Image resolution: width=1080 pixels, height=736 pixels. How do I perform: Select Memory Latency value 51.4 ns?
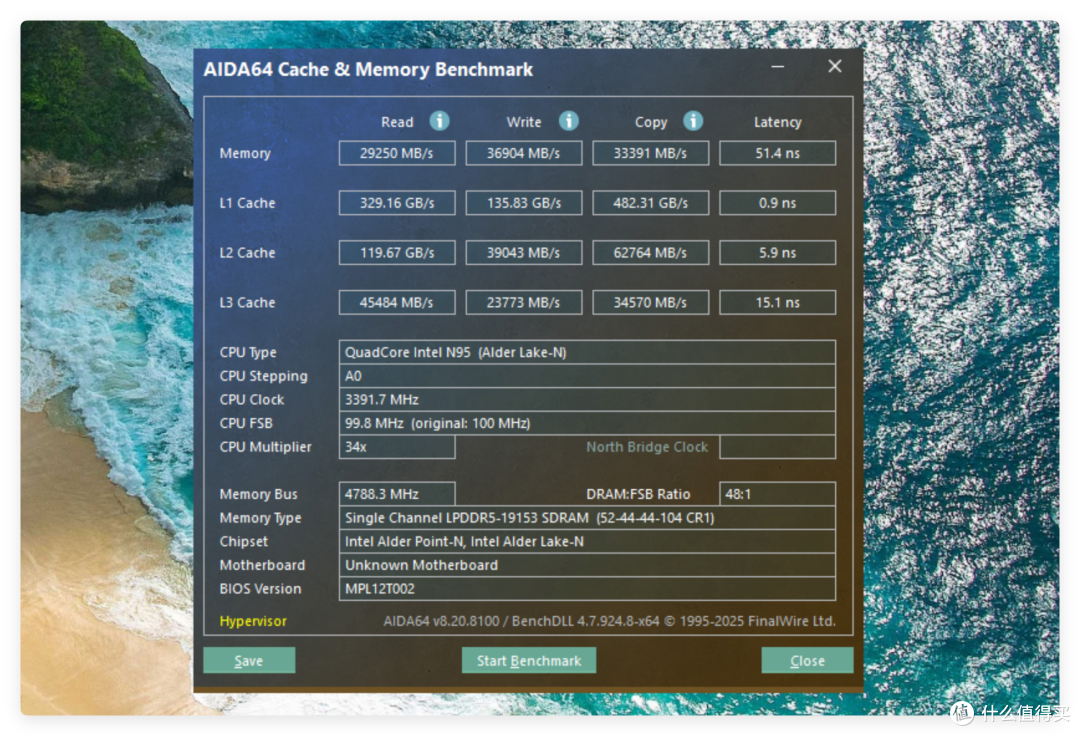click(778, 153)
